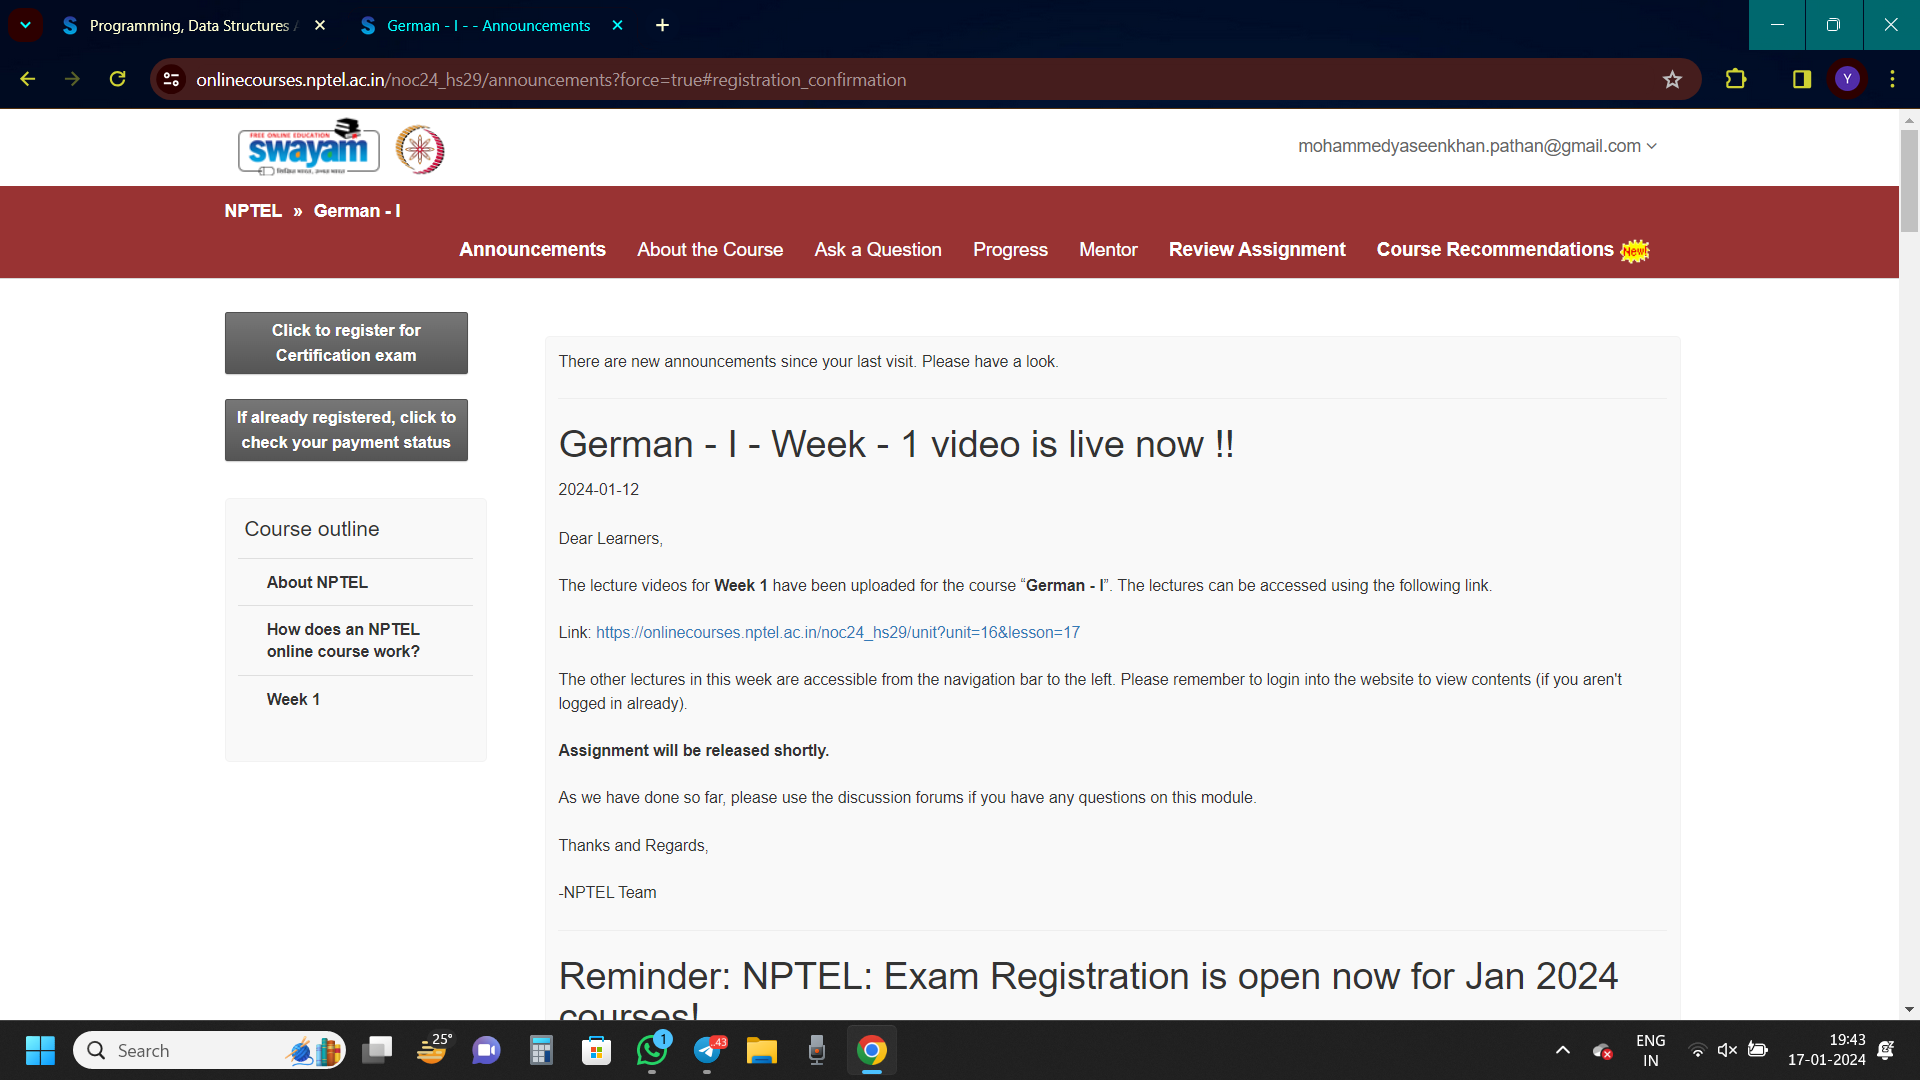Check your payment status button
Image resolution: width=1920 pixels, height=1080 pixels.
coord(346,430)
